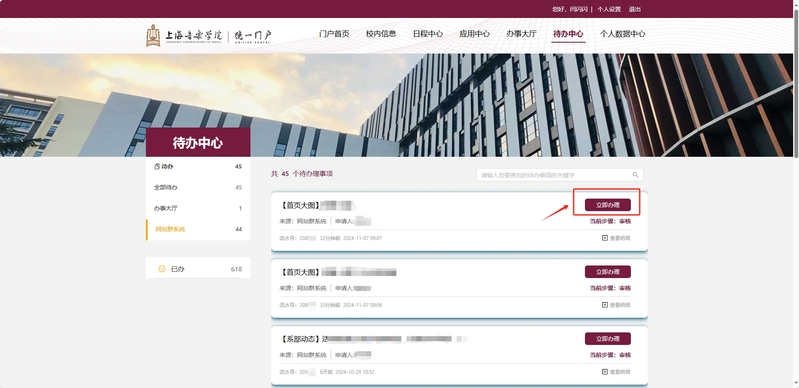Click 立即办理 for the 09:07 item
The height and width of the screenshot is (388, 799).
(608, 205)
